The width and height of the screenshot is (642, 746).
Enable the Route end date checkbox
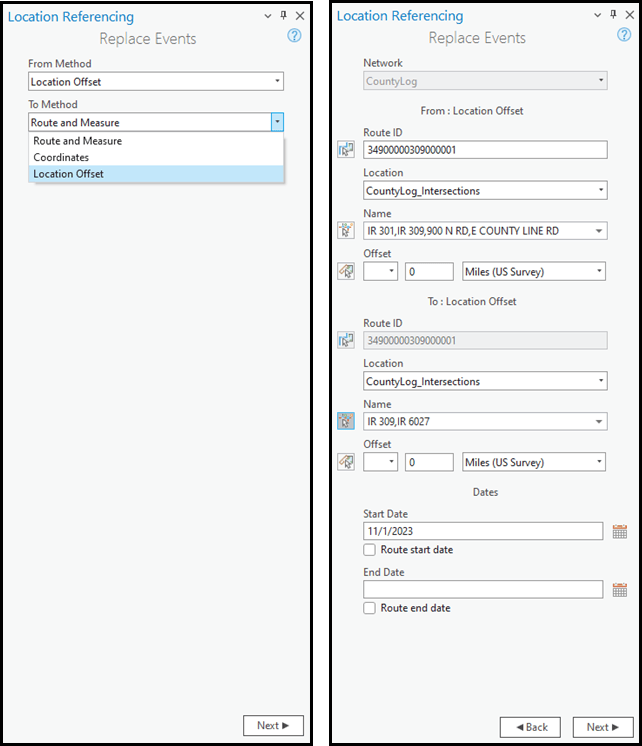(370, 608)
